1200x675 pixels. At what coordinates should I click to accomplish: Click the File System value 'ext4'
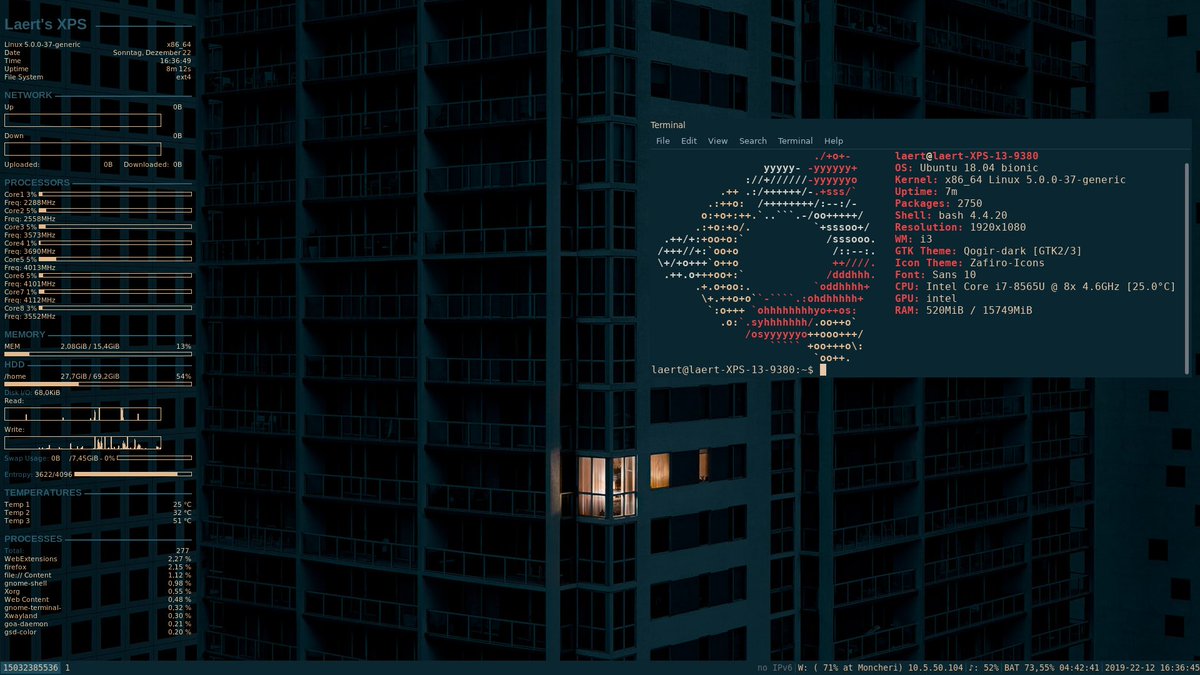pos(183,77)
